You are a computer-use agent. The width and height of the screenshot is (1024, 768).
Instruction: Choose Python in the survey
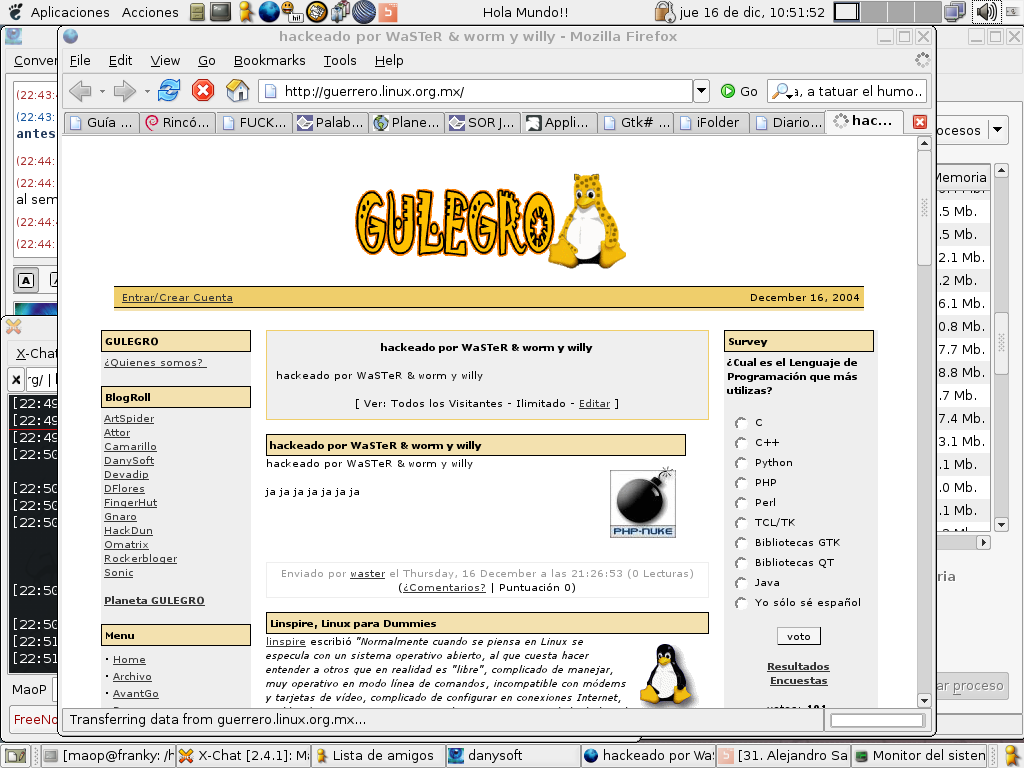pyautogui.click(x=741, y=463)
